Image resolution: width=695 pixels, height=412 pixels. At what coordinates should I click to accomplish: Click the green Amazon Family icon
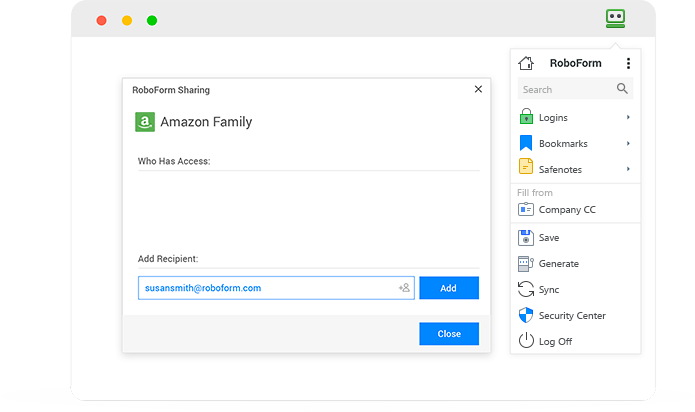click(145, 122)
